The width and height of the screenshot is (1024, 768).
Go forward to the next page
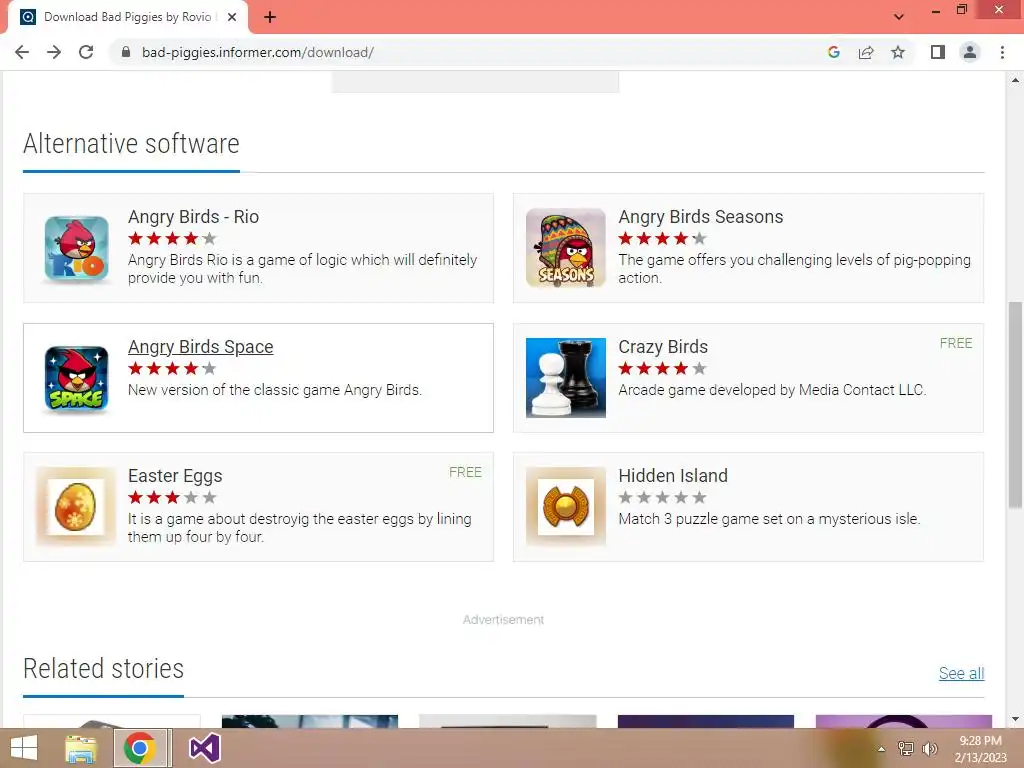tap(54, 52)
